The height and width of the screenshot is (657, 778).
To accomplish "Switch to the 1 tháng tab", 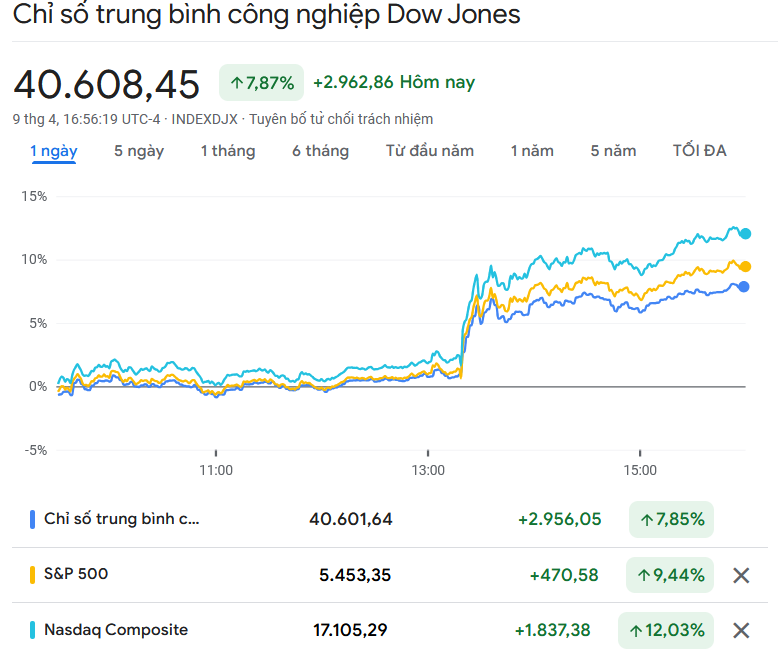I will pos(227,151).
